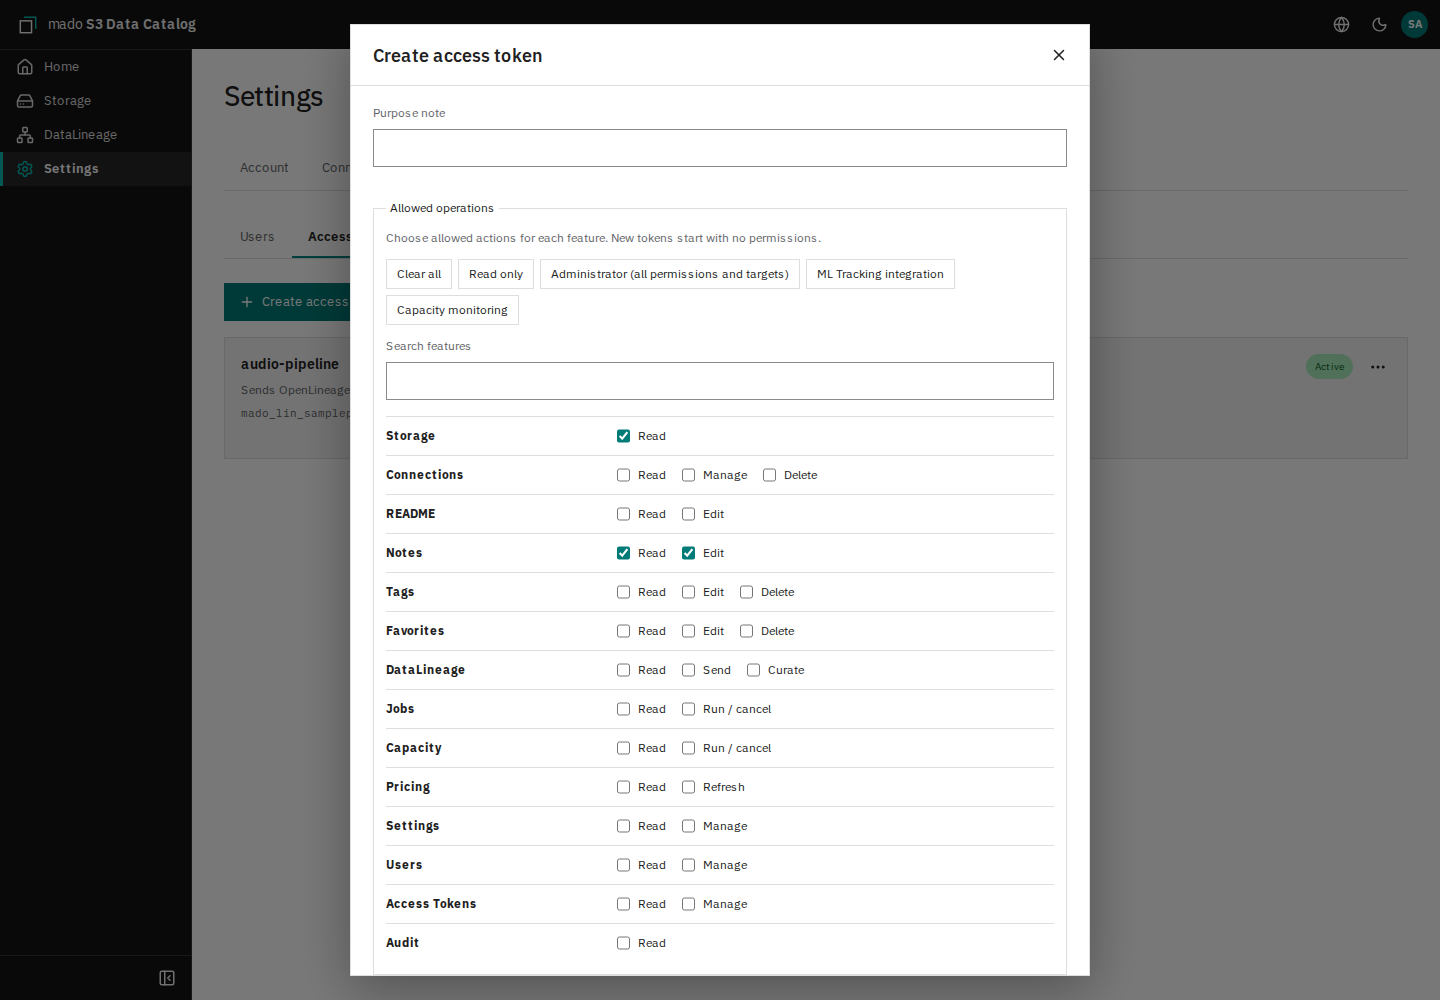Image resolution: width=1440 pixels, height=1000 pixels.
Task: Apply the Read only preset
Action: click(496, 274)
